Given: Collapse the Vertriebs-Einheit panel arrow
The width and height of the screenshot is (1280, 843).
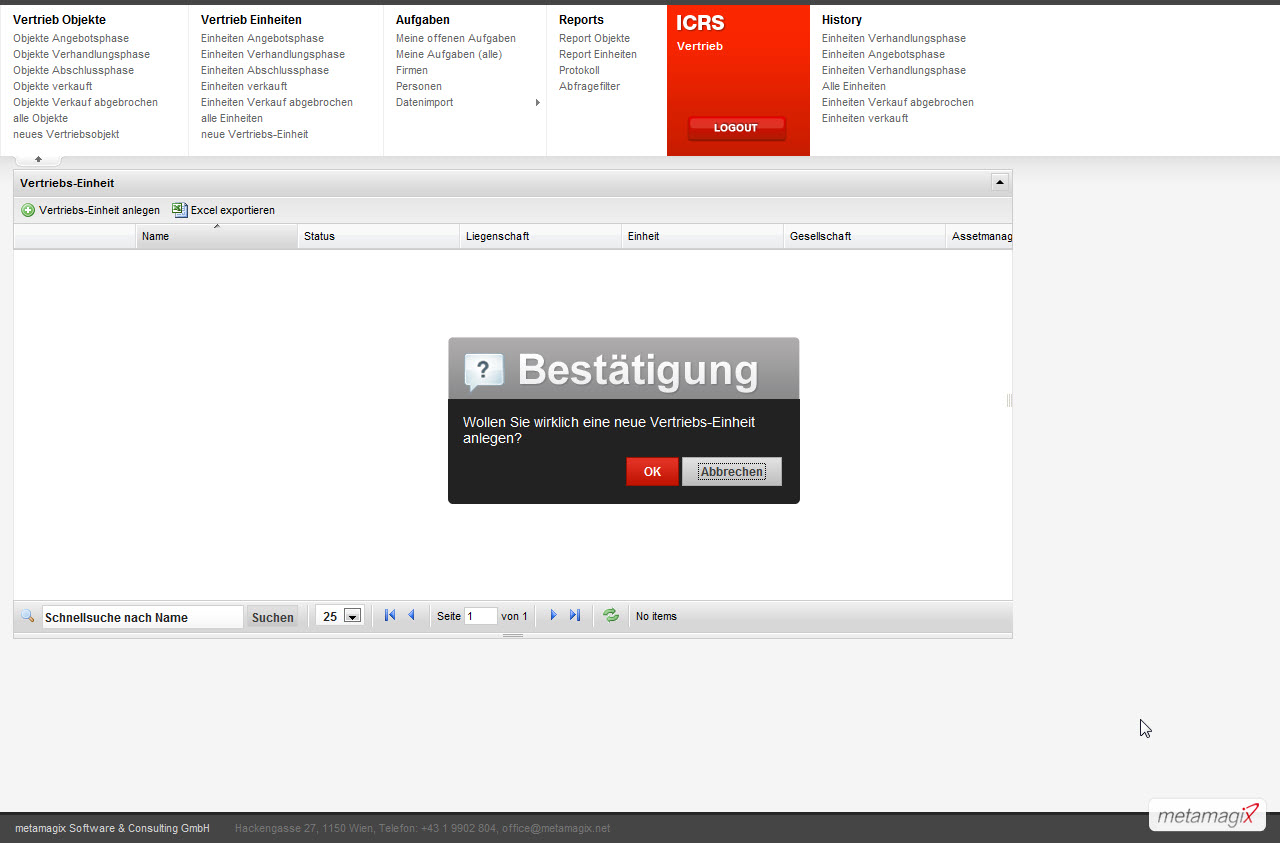Looking at the screenshot, I should click(999, 182).
